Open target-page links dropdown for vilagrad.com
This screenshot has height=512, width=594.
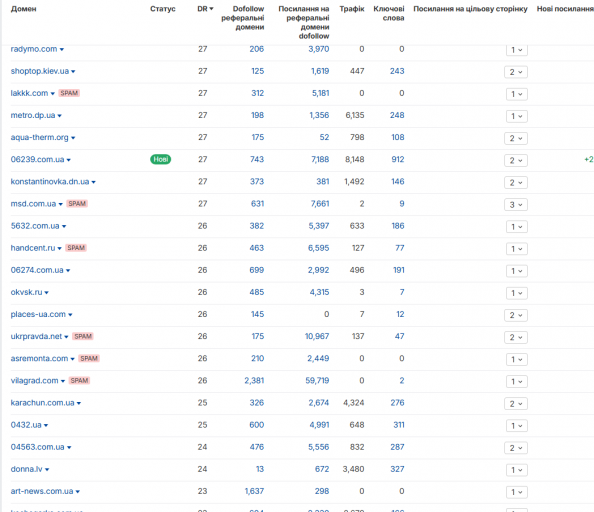point(517,382)
